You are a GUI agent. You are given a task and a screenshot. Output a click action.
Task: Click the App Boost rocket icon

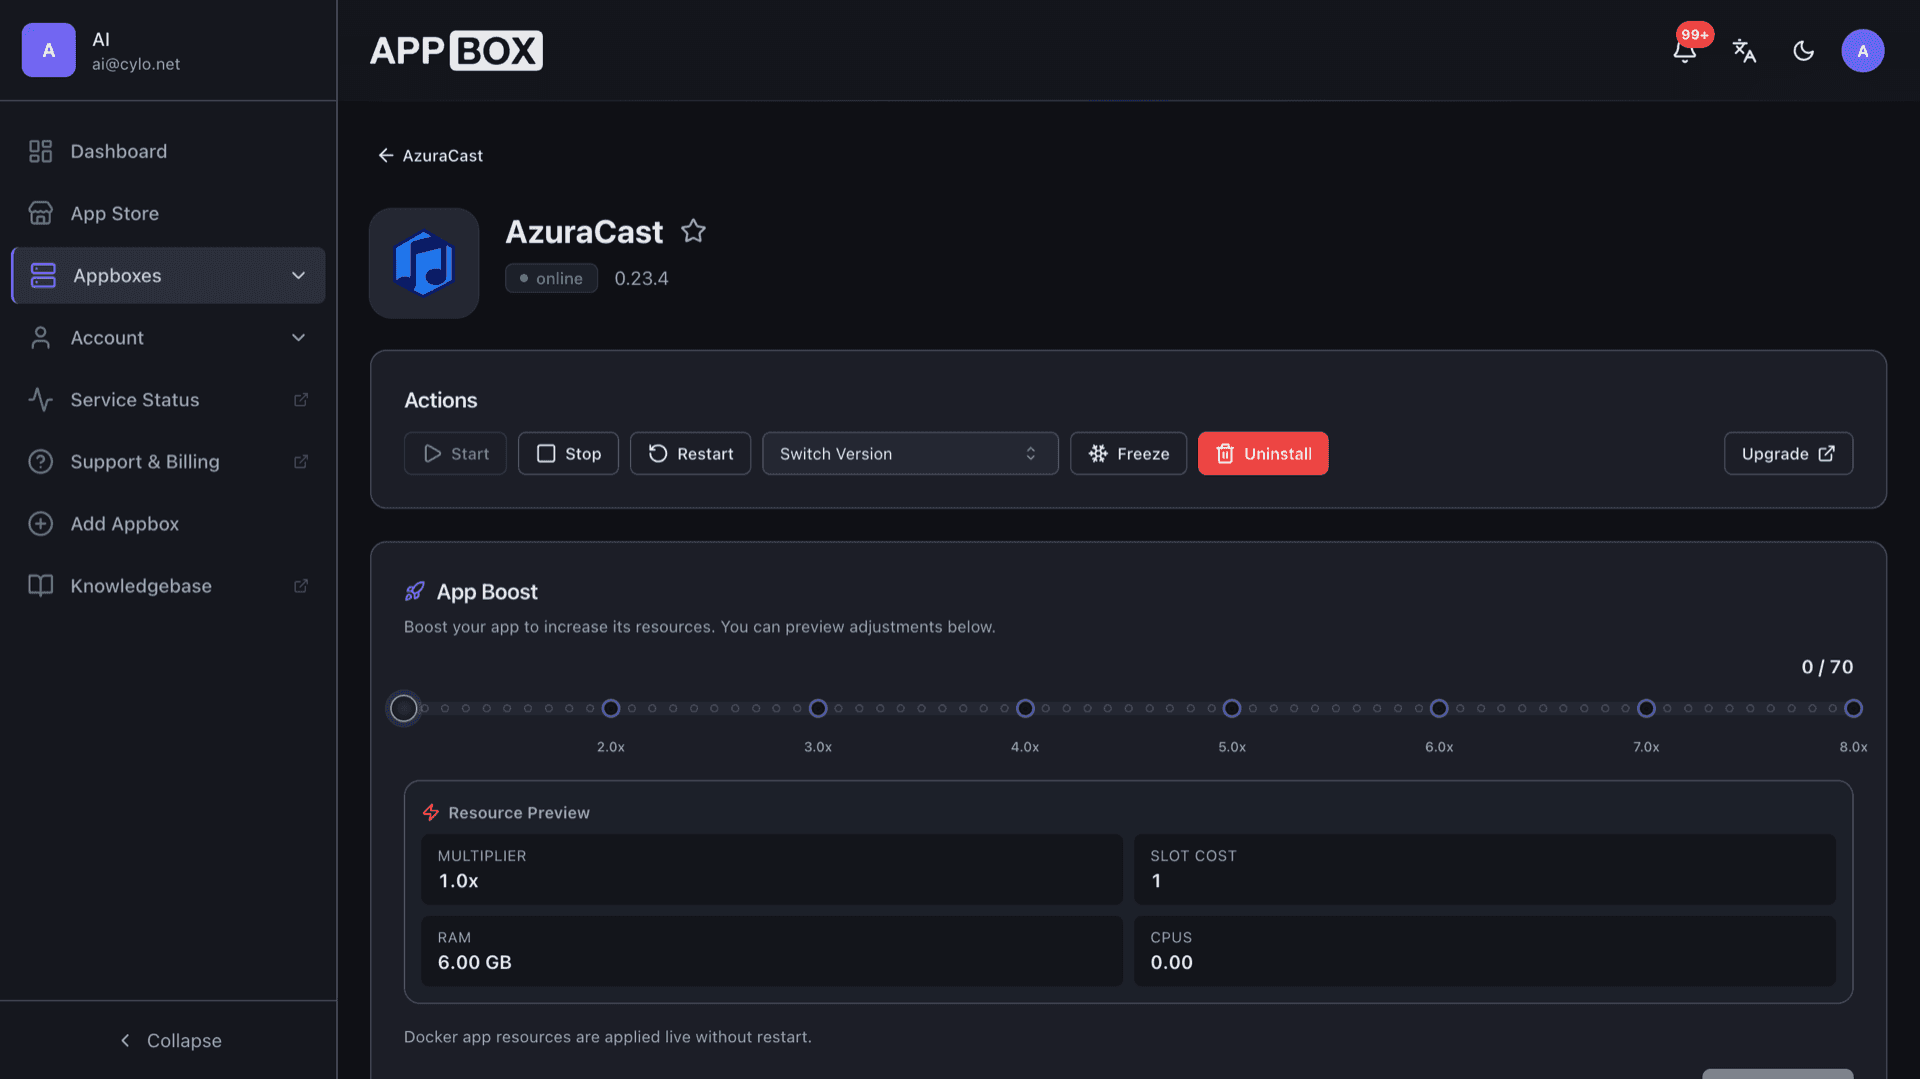tap(414, 592)
